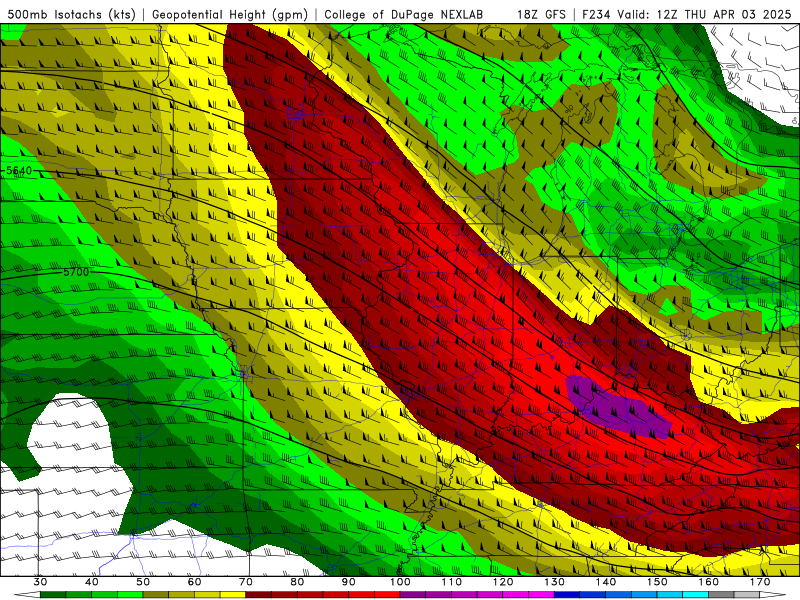Image resolution: width=800 pixels, height=600 pixels.
Task: Click the 50 knot legend value
Action: [x=143, y=582]
